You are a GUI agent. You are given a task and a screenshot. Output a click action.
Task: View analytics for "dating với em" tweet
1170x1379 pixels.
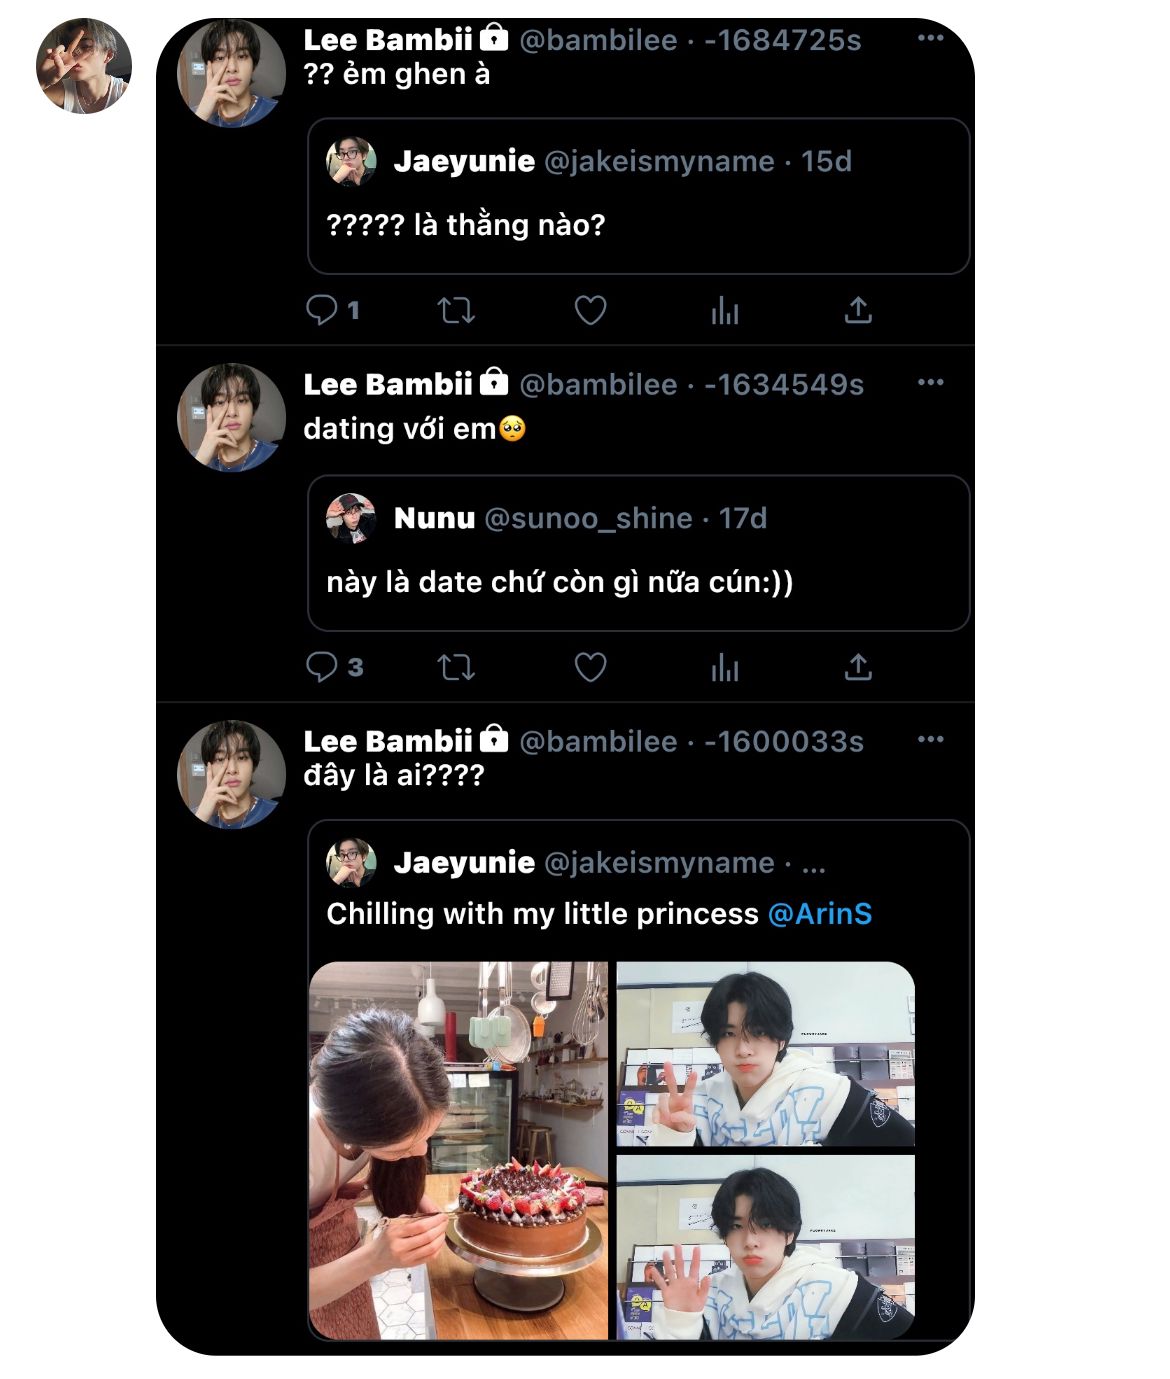pos(724,668)
